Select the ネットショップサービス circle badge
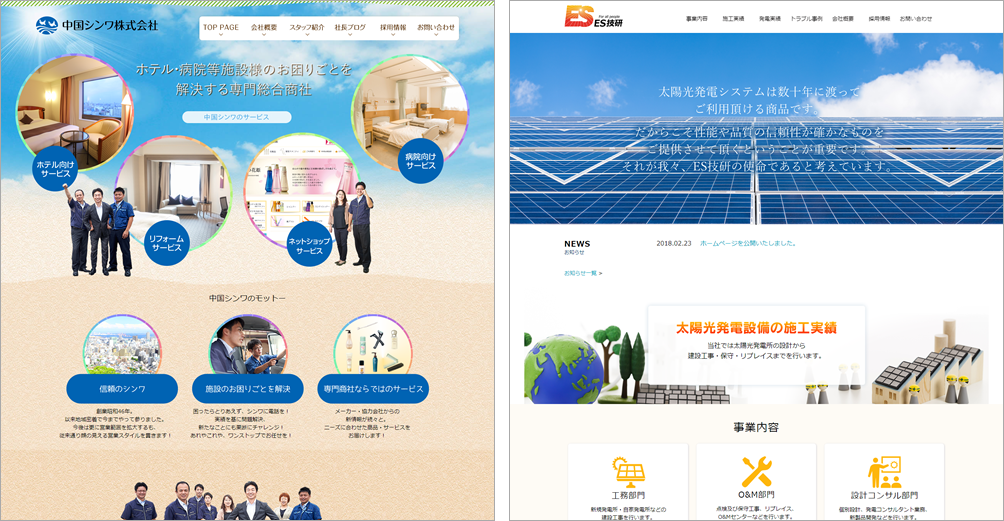The height and width of the screenshot is (521, 1004). [x=309, y=246]
